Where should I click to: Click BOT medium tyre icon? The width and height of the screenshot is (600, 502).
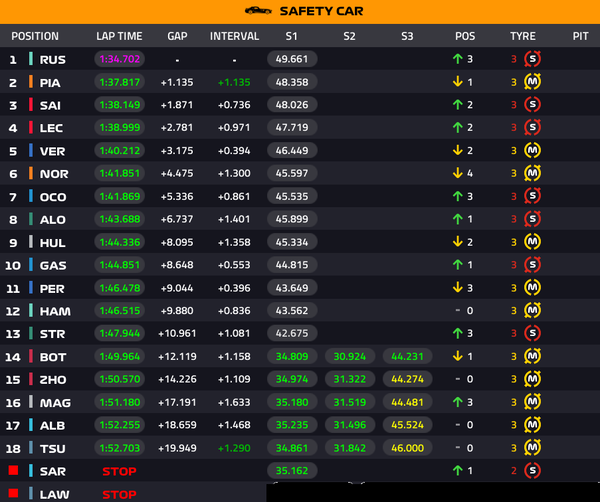(x=532, y=356)
